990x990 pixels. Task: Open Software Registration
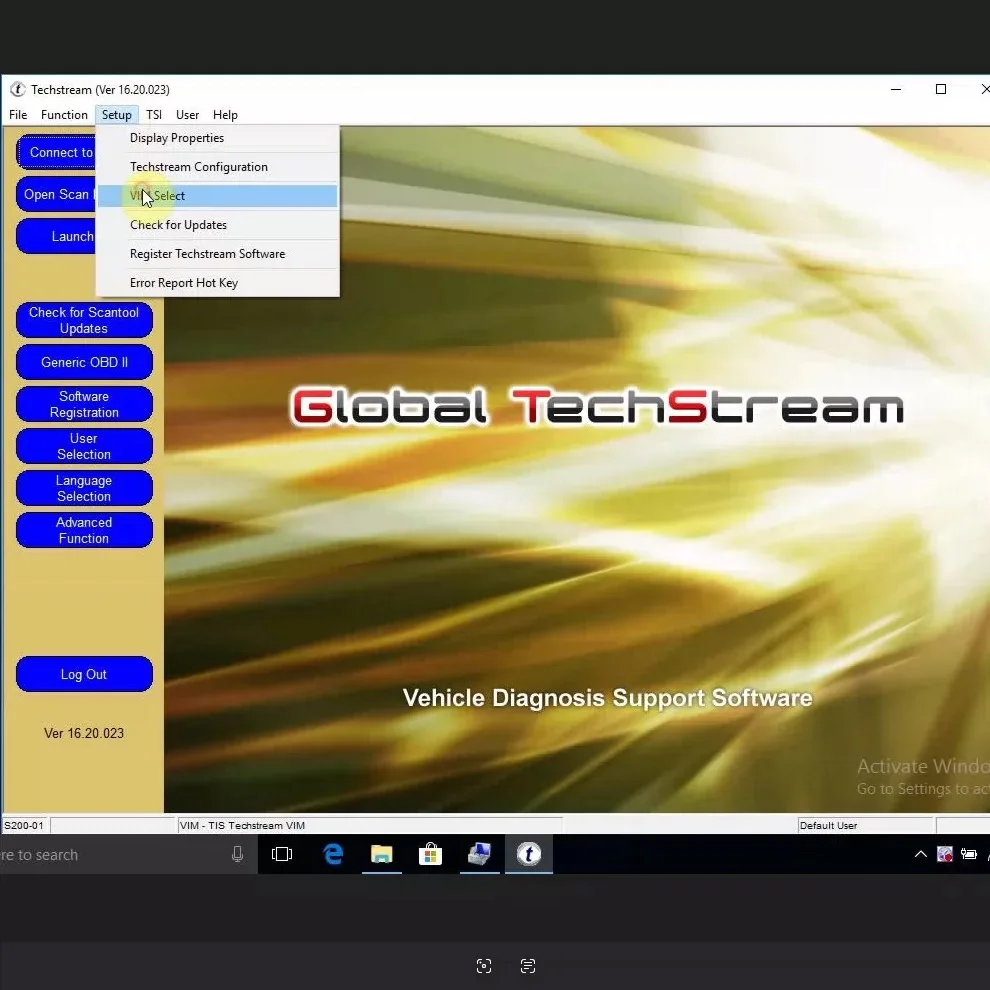[x=84, y=404]
